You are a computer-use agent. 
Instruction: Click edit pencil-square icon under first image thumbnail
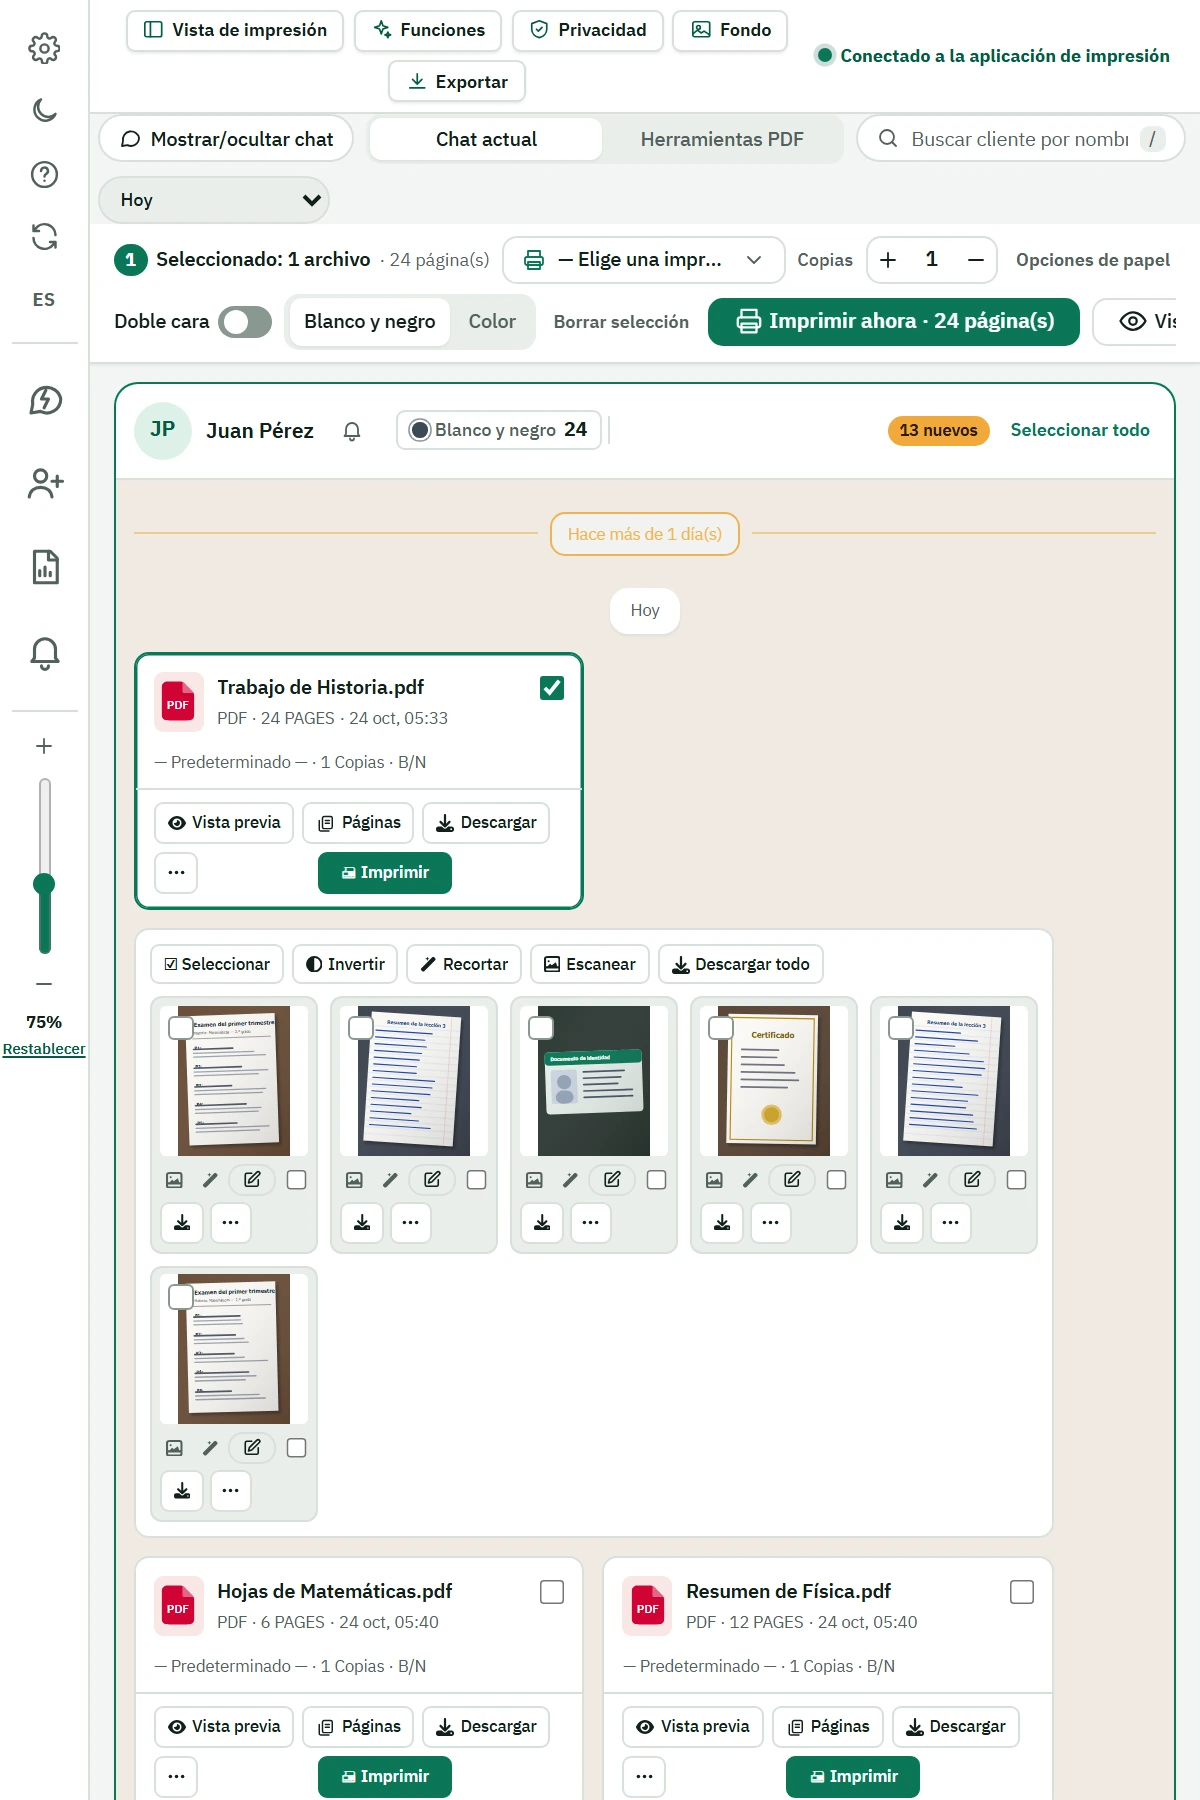coord(252,1180)
